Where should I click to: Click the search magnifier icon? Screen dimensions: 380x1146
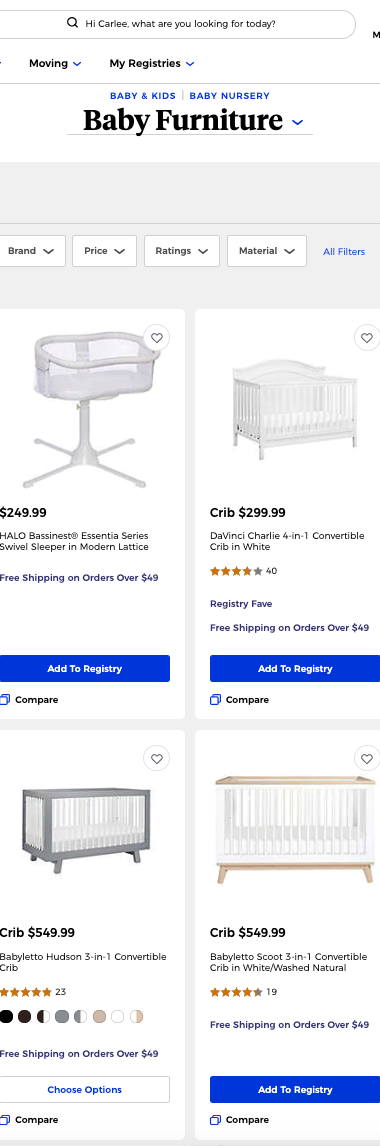tap(72, 23)
